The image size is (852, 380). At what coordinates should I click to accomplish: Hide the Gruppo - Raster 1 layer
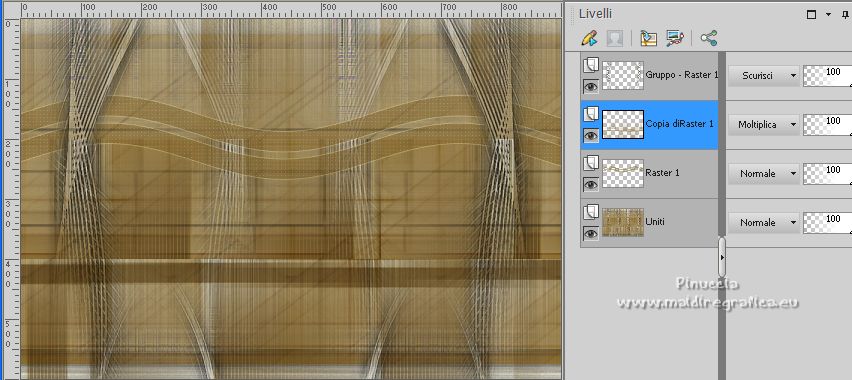pyautogui.click(x=591, y=86)
